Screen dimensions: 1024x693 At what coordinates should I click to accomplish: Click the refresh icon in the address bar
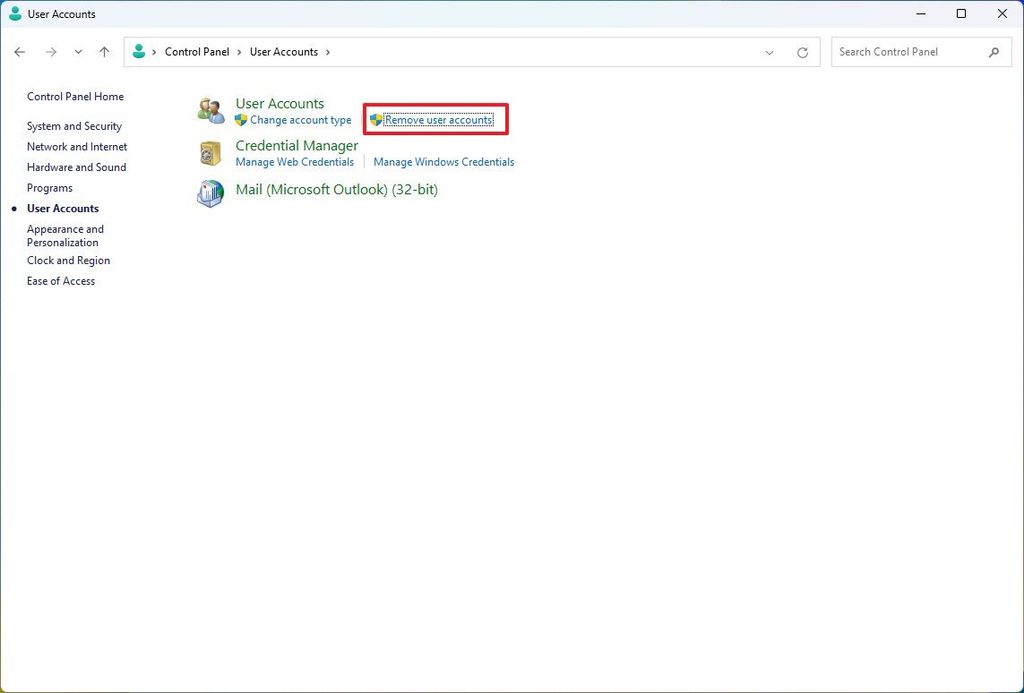(802, 51)
